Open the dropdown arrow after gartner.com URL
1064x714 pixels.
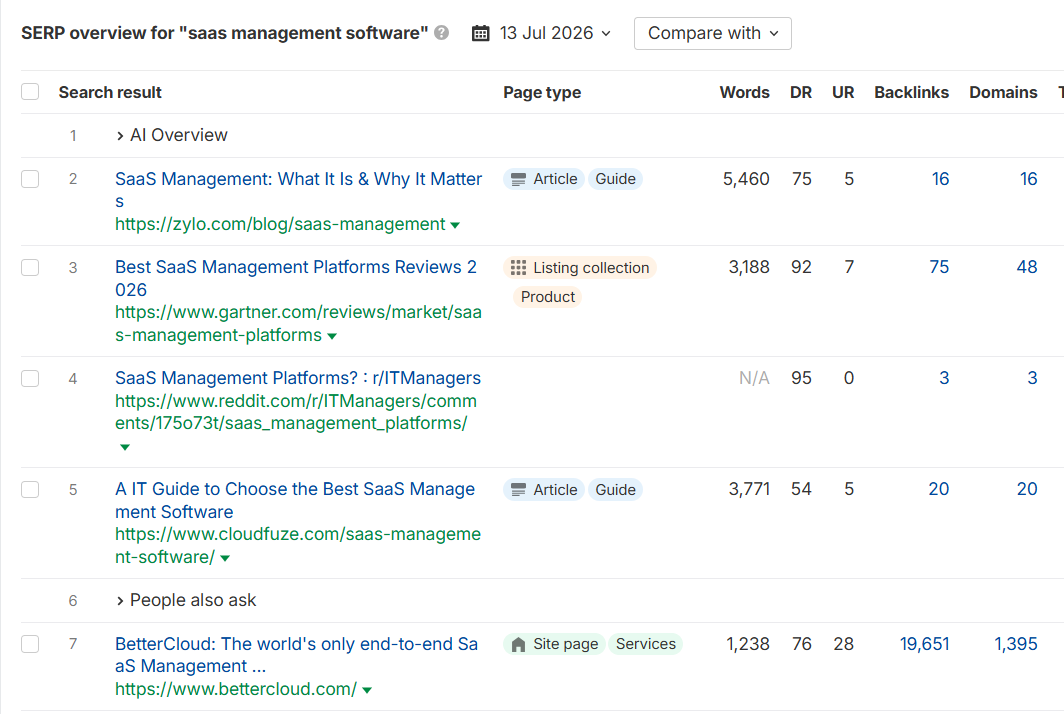[x=332, y=336]
